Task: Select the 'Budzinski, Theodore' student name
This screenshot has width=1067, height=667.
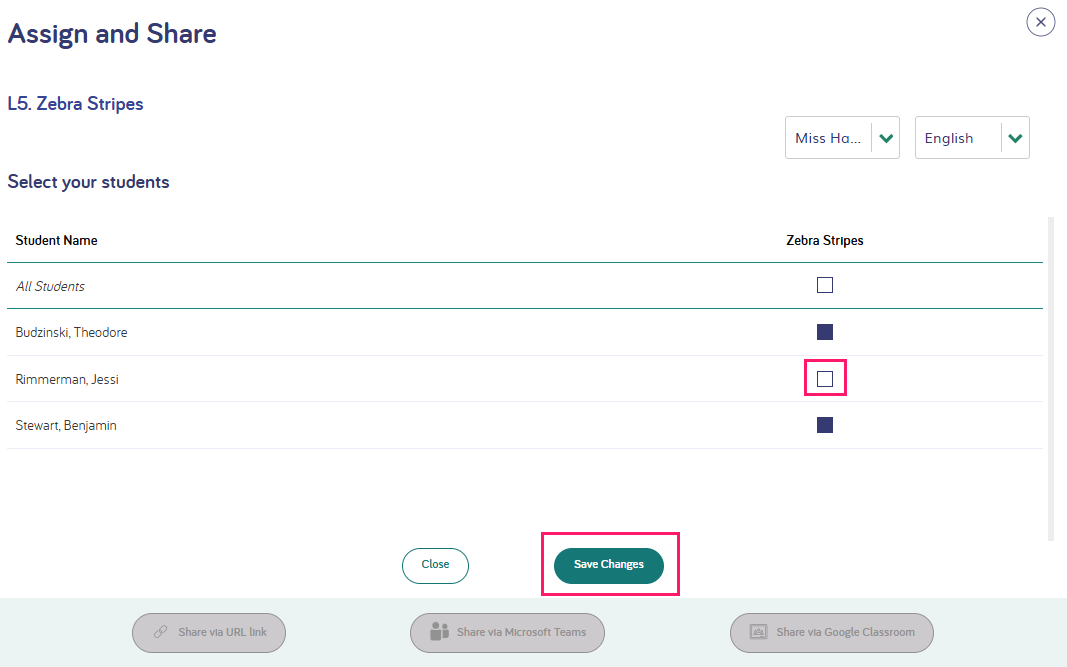Action: point(71,332)
